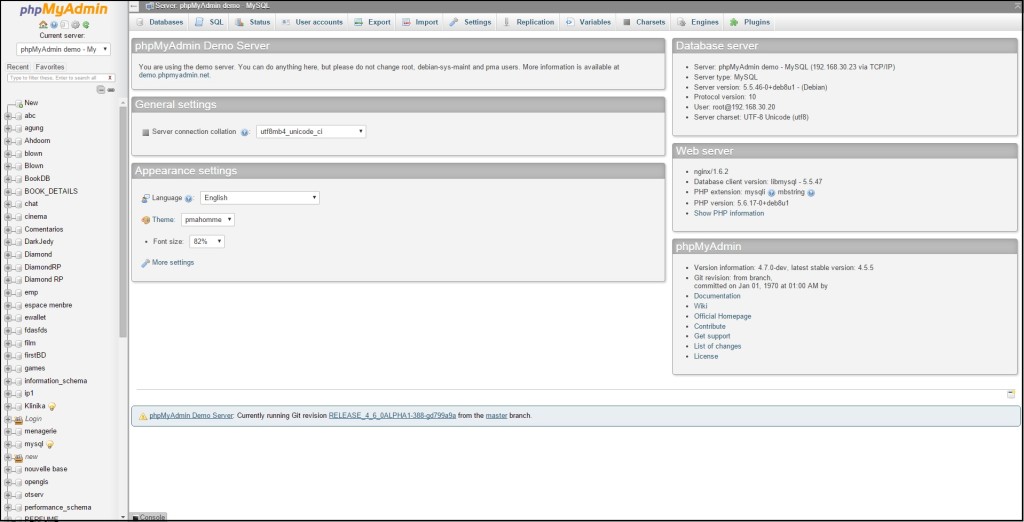This screenshot has height=522, width=1024.
Task: Click the green reload navigation icon
Action: 86,24
